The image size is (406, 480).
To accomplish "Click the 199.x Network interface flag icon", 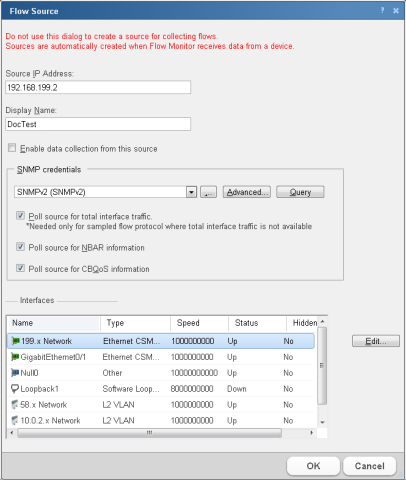I will click(x=15, y=341).
